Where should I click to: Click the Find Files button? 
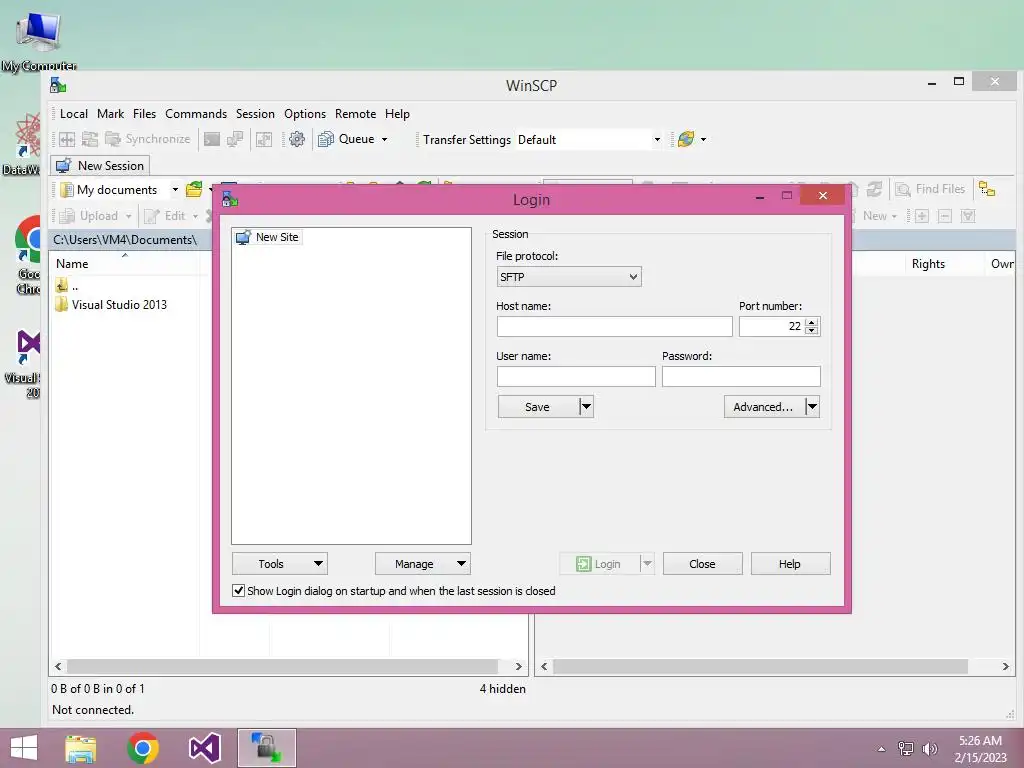[931, 189]
